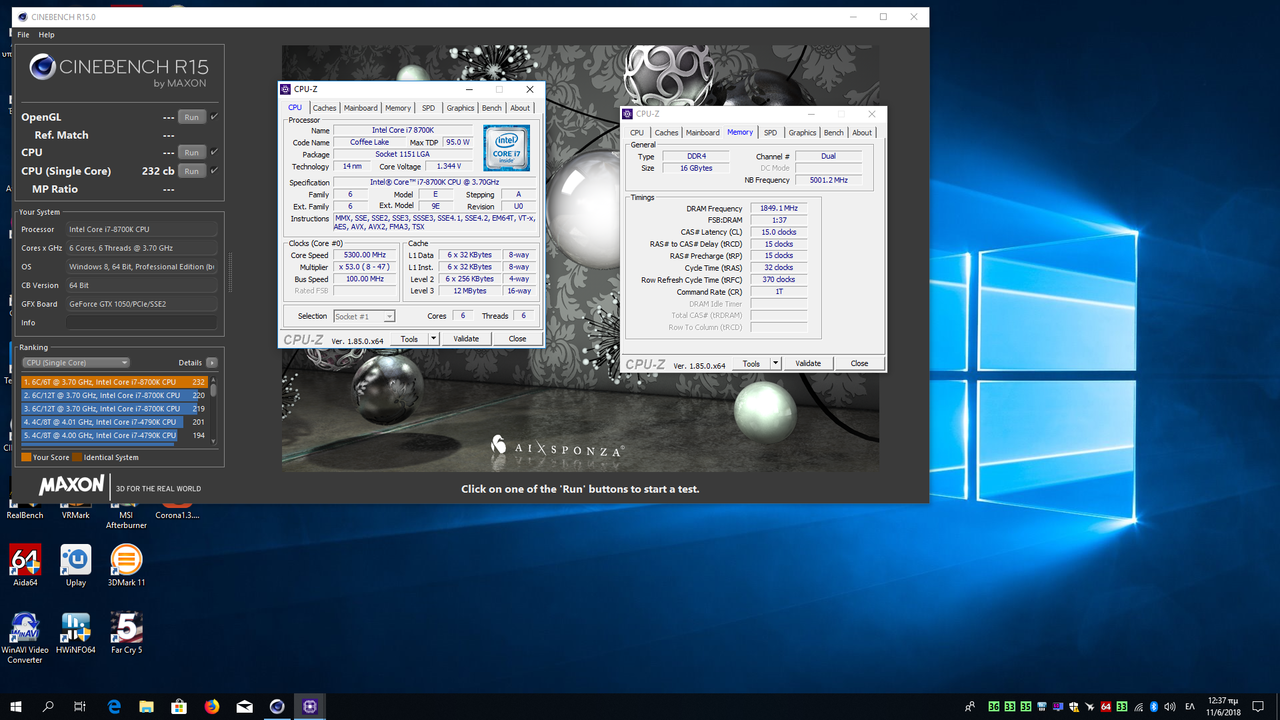Click Tools button in CPU-Z CPU window
The image size is (1280, 720).
409,339
